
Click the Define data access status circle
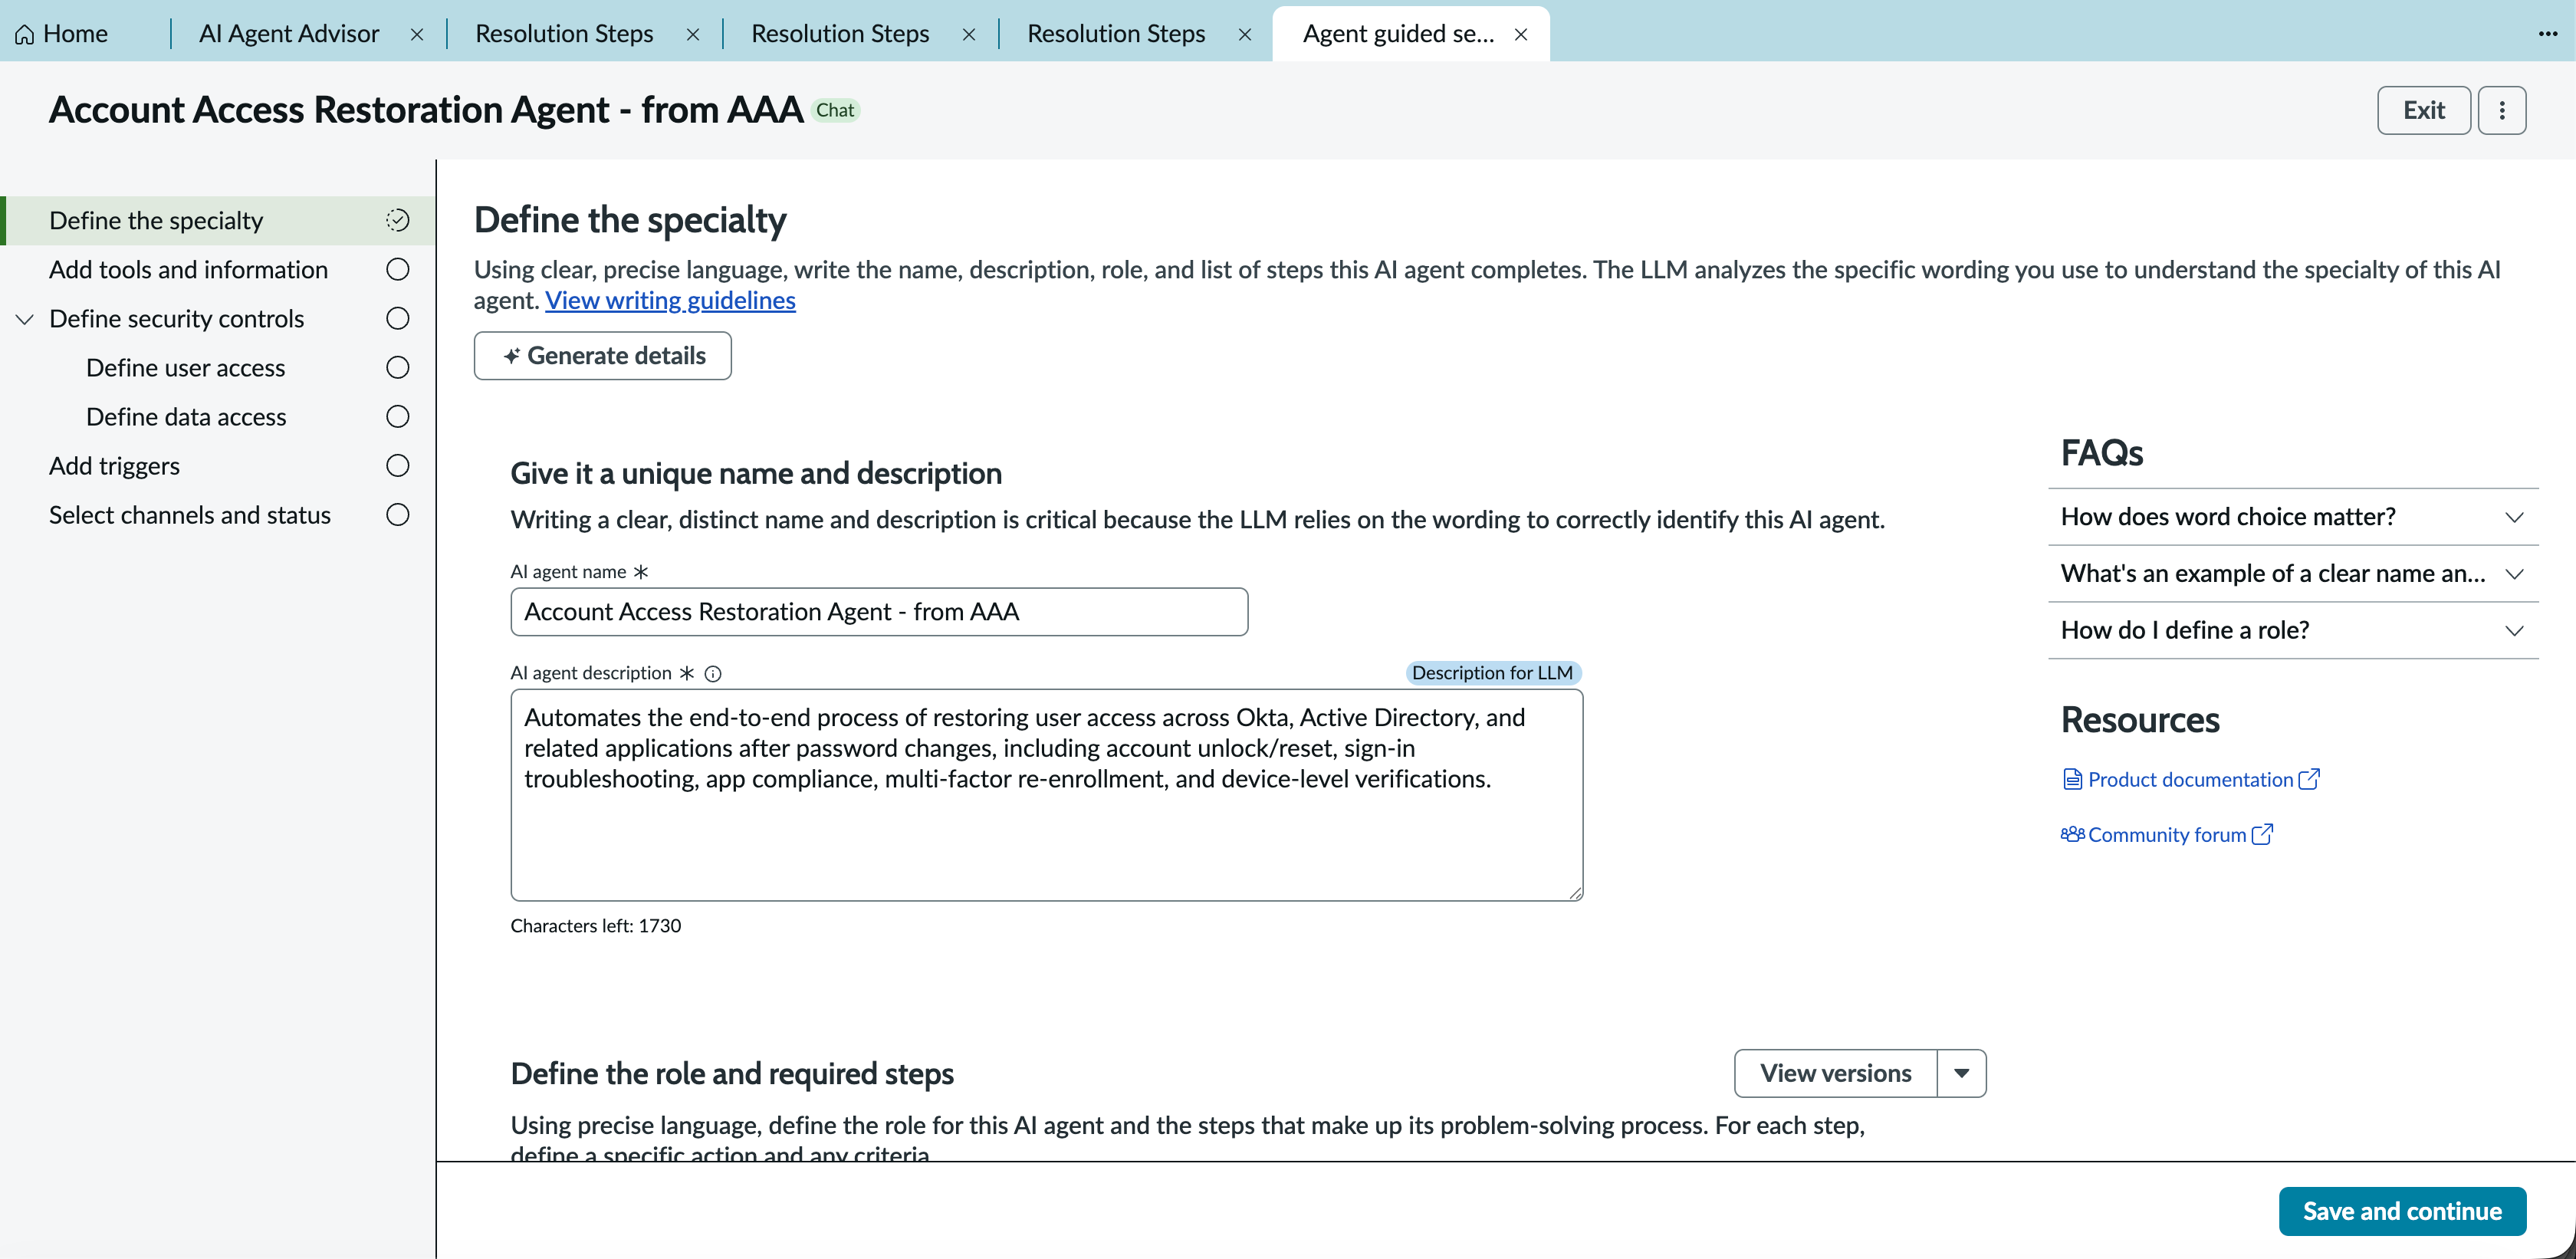(x=398, y=416)
